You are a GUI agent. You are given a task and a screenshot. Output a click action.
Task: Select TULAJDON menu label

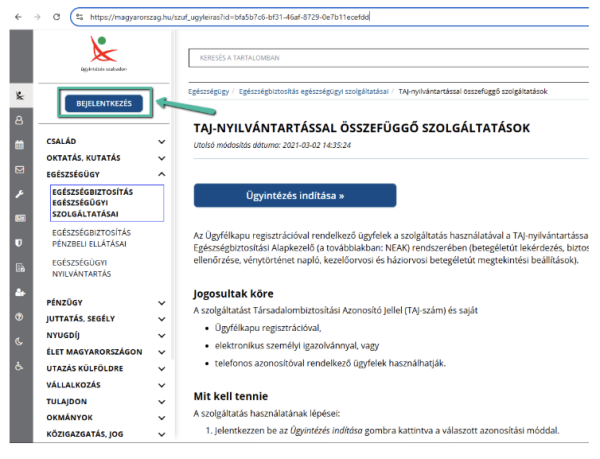pyautogui.click(x=67, y=401)
